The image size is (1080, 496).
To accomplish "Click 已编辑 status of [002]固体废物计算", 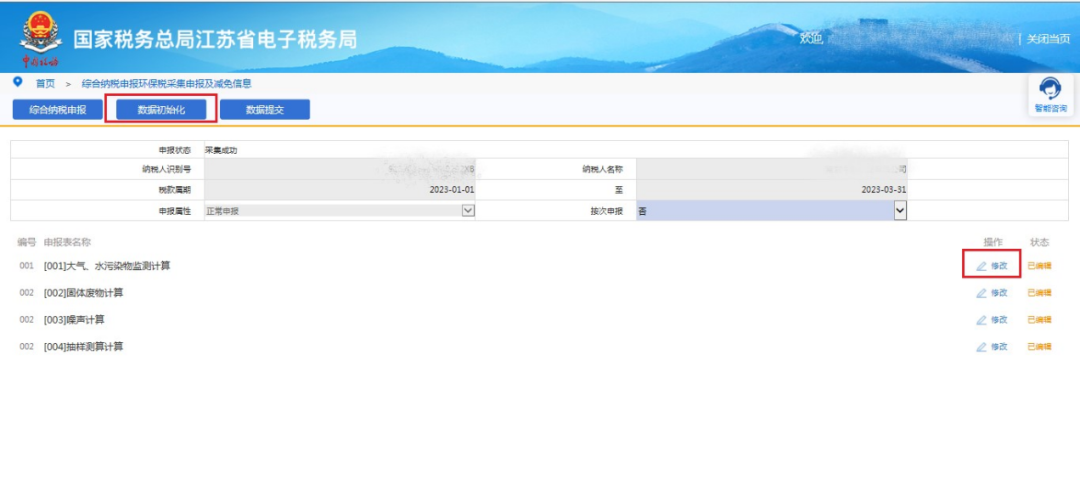I will pyautogui.click(x=1039, y=293).
